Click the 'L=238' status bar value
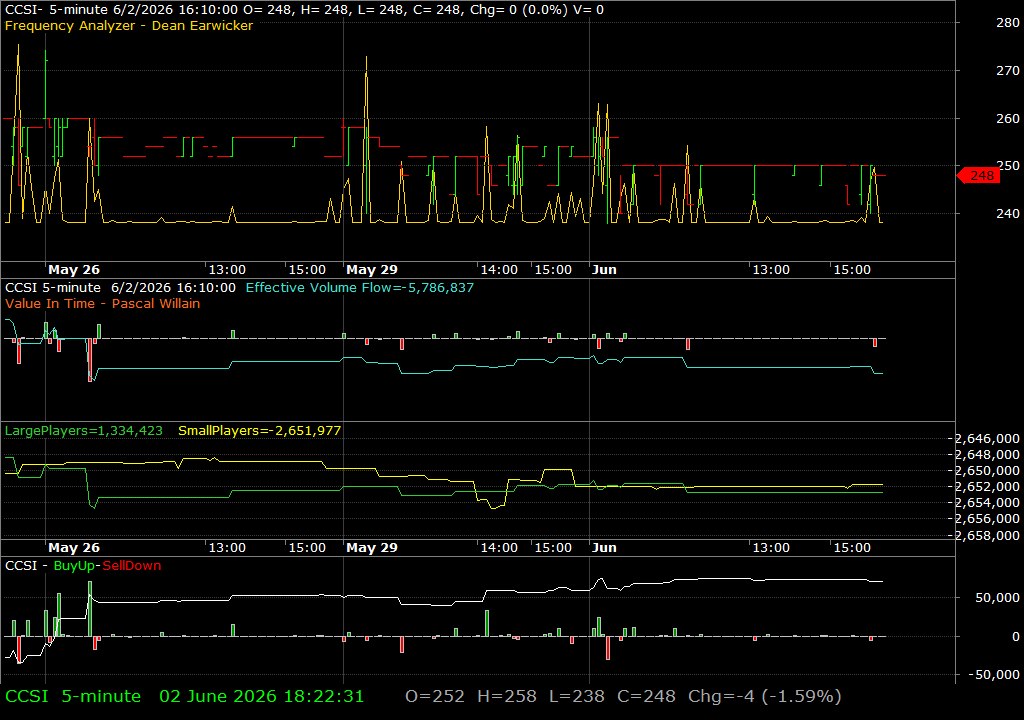 click(577, 696)
